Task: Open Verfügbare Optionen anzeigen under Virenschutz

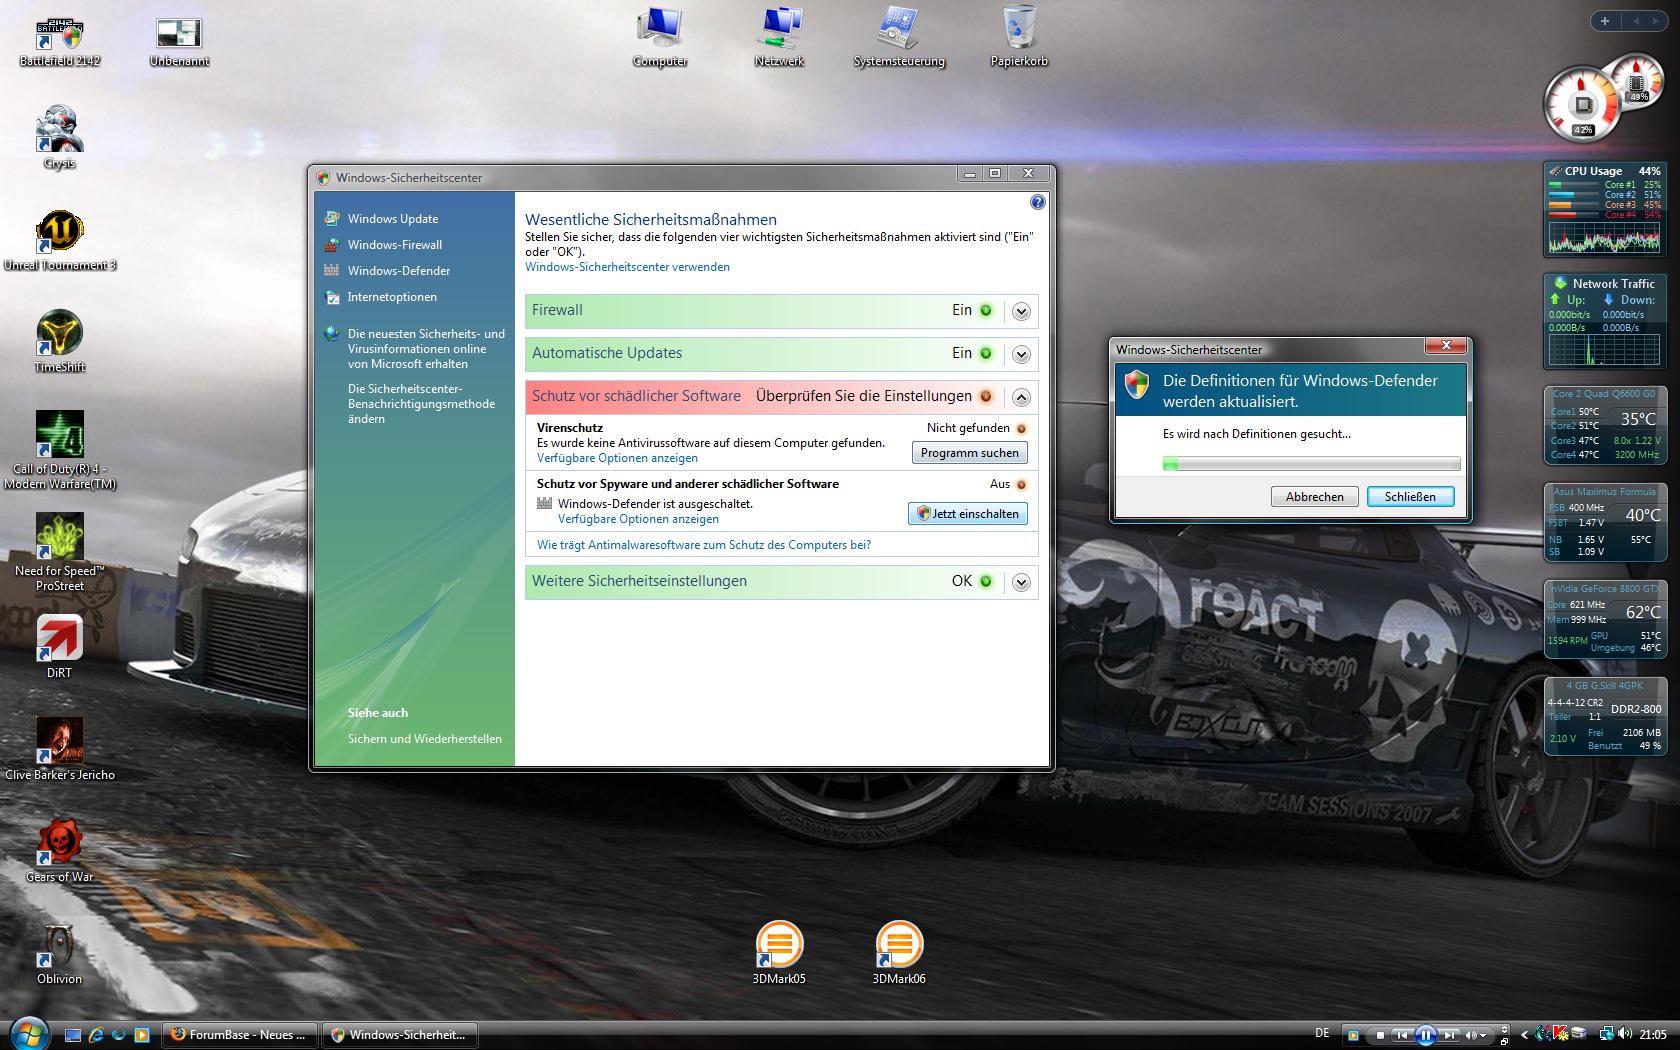Action: 617,458
